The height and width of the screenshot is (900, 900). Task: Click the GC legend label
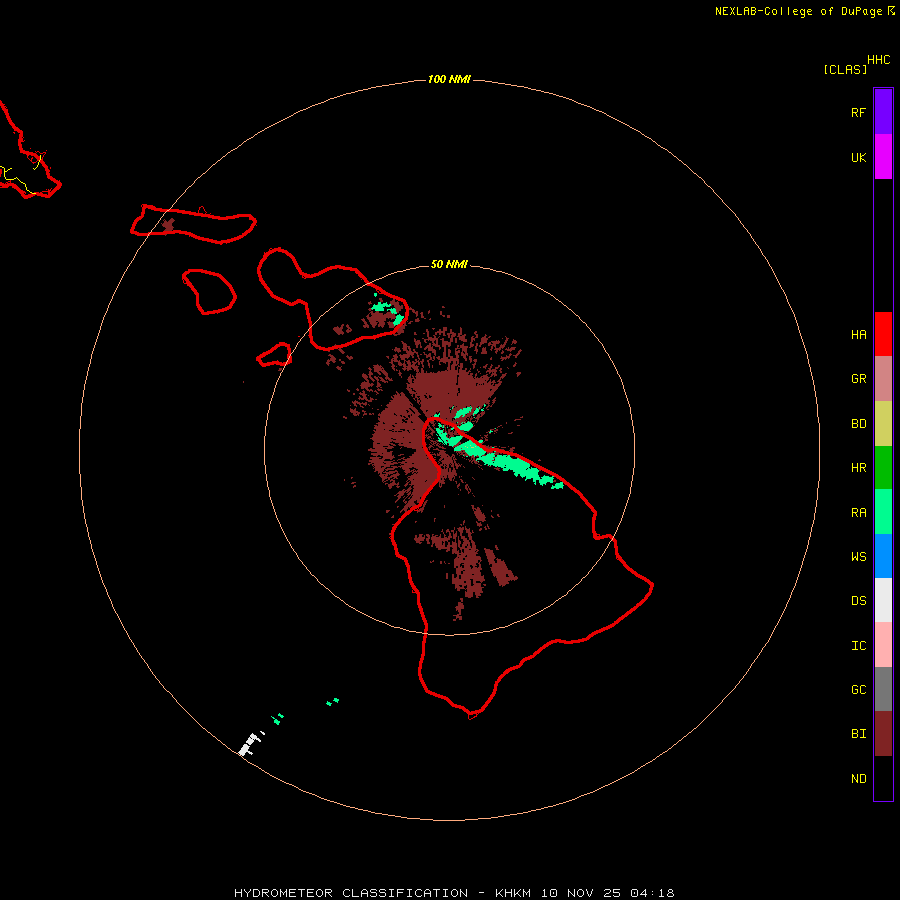(858, 690)
